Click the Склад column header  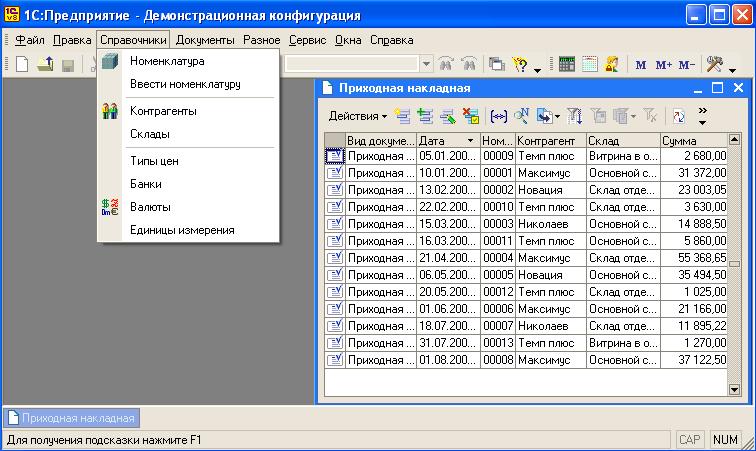point(623,140)
